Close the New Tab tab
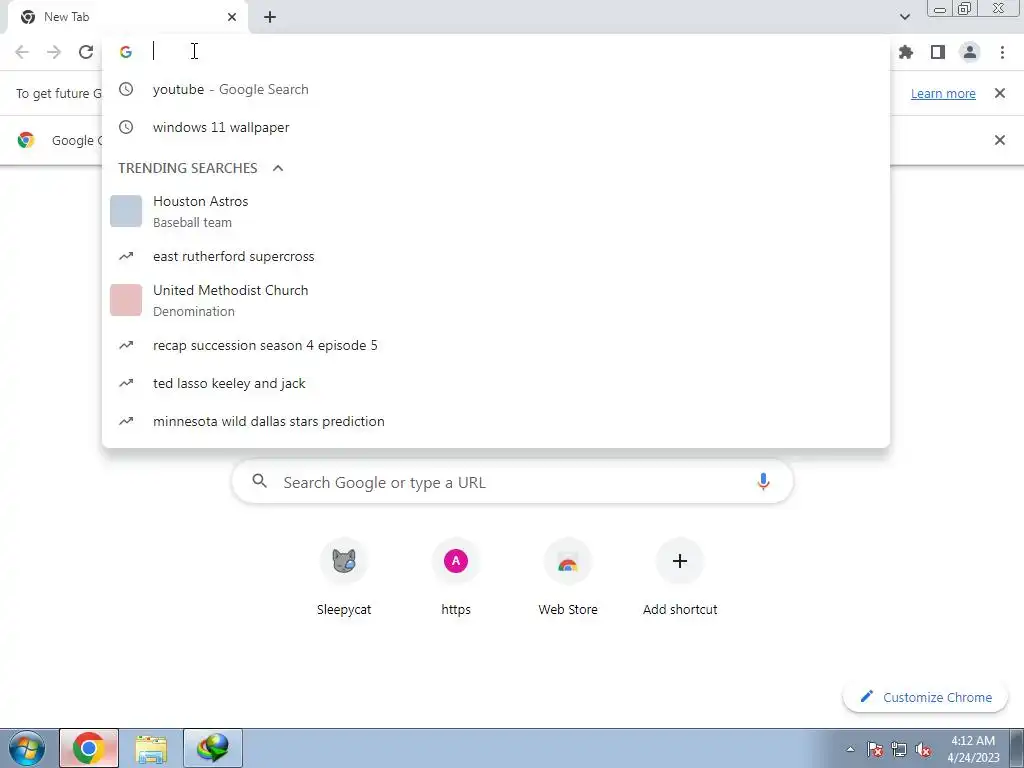 click(x=232, y=17)
